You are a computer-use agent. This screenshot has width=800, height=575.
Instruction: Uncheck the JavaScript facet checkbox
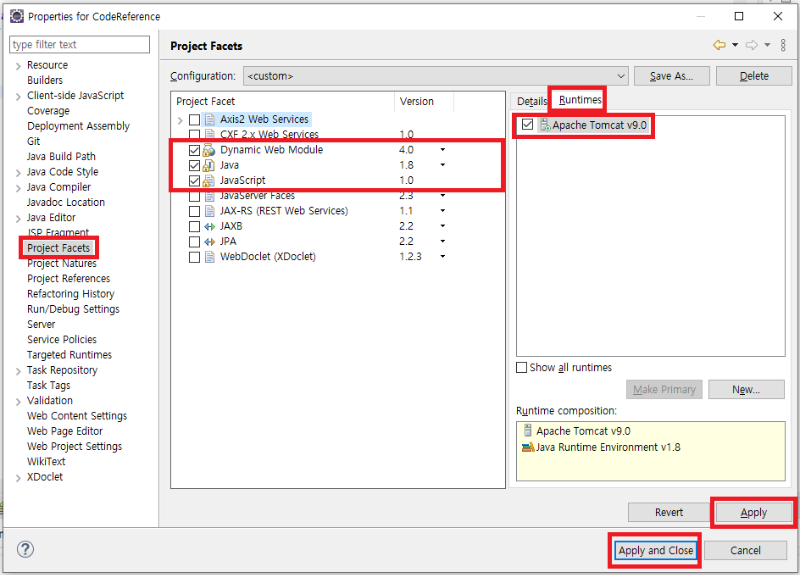point(194,181)
